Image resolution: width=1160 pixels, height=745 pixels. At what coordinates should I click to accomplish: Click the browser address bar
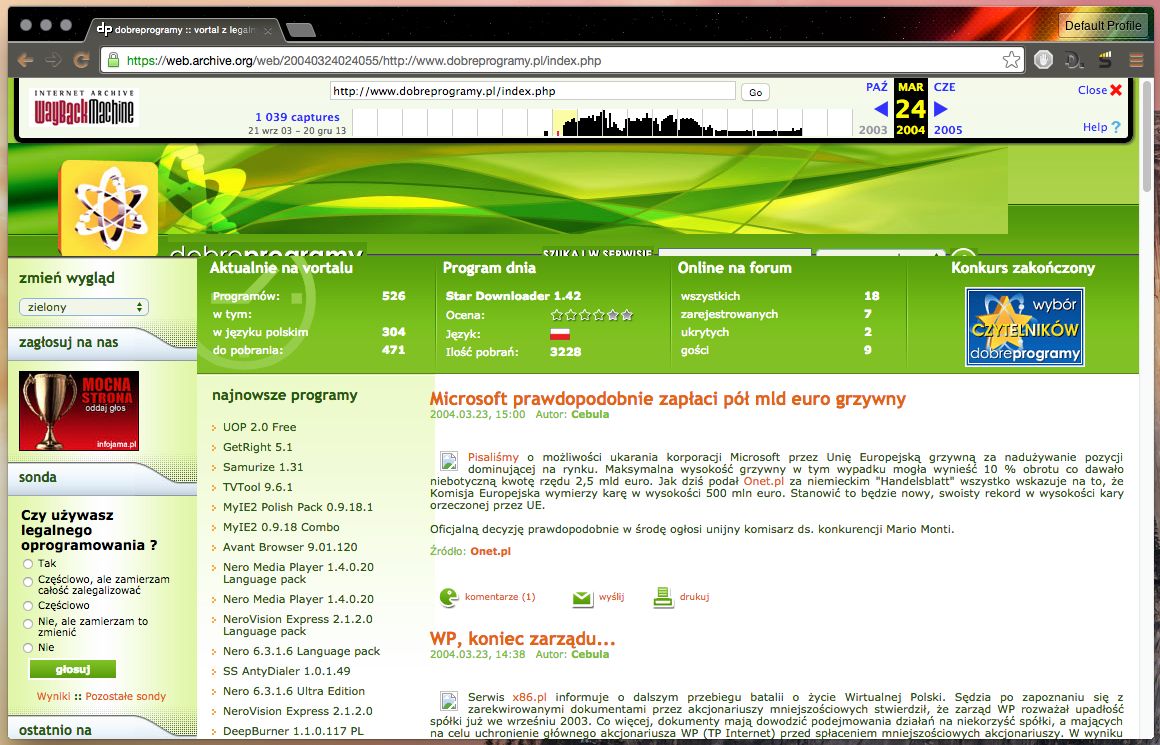[562, 61]
